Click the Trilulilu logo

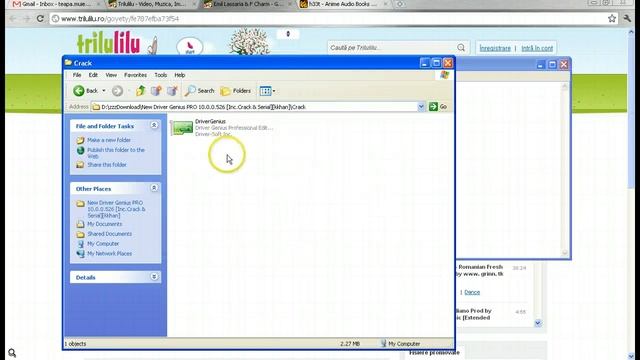[x=109, y=42]
